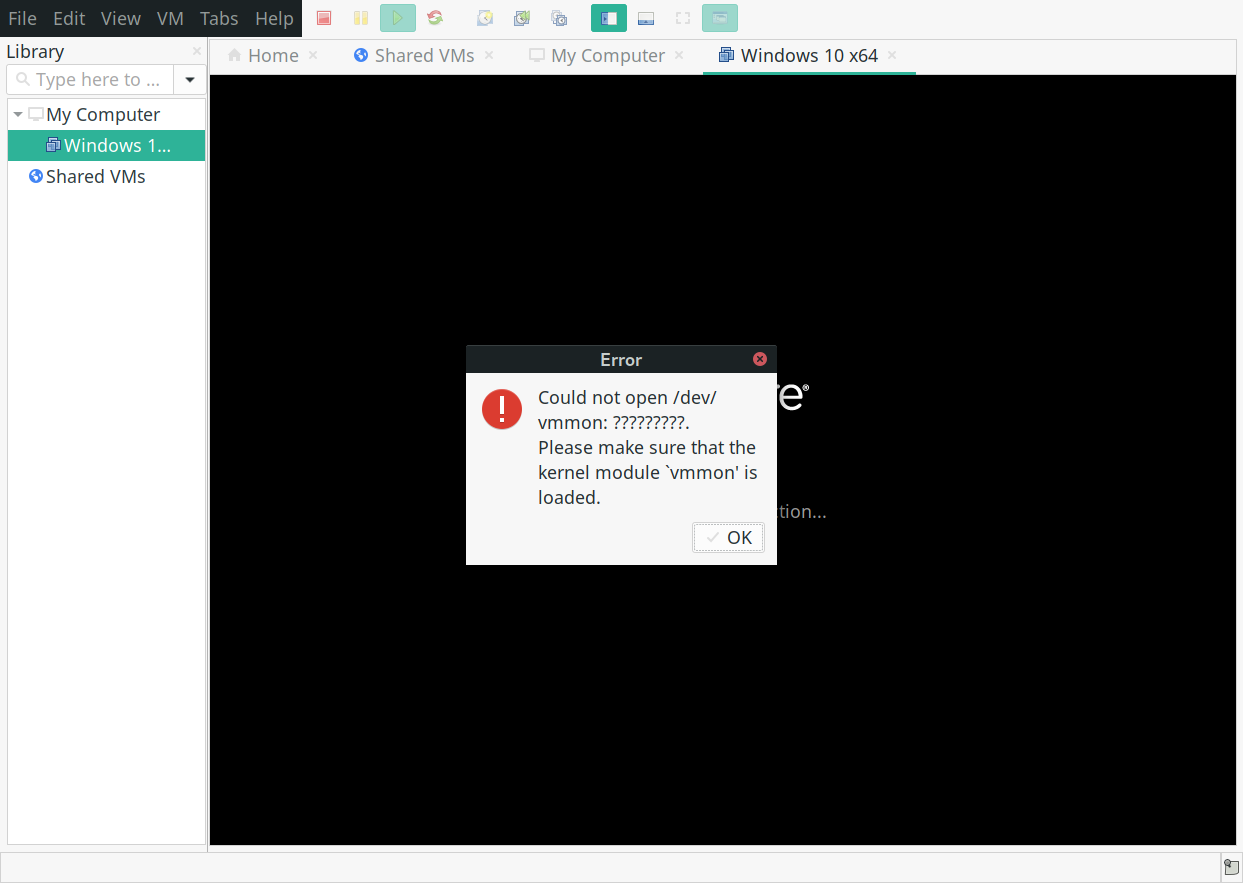Take a snapshot of the VM

(485, 17)
